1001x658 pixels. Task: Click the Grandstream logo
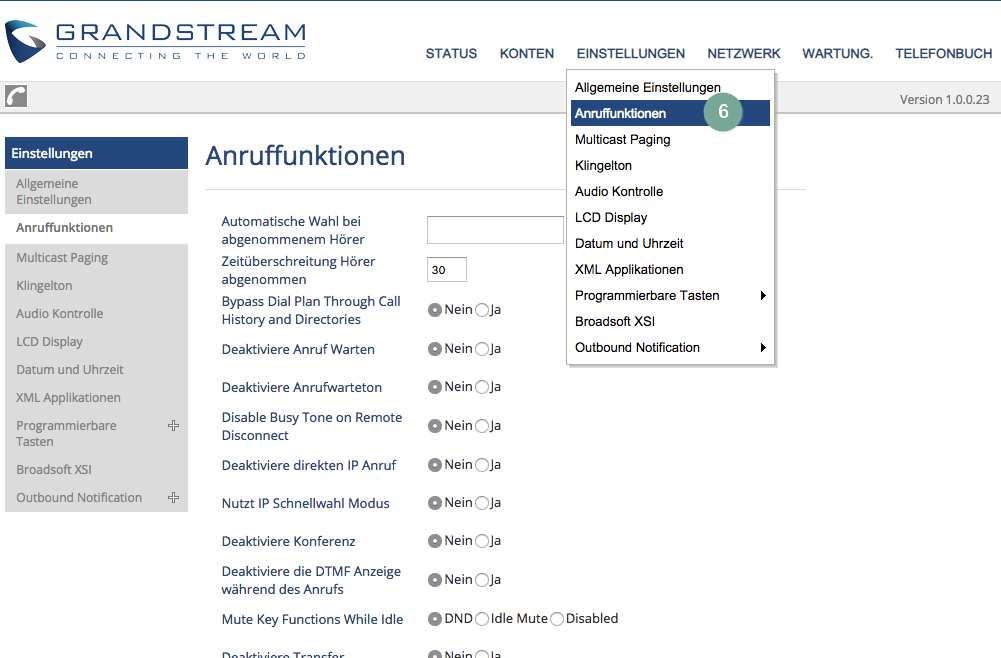click(155, 41)
